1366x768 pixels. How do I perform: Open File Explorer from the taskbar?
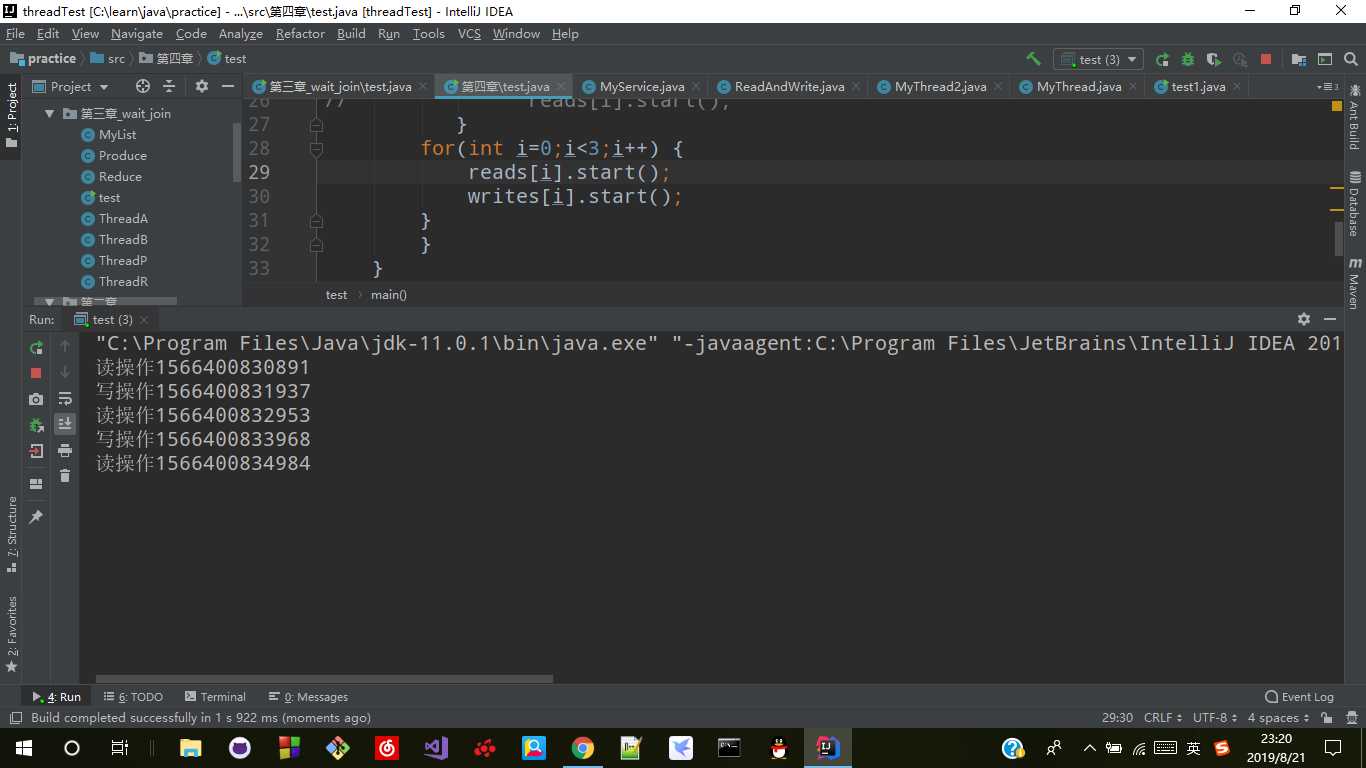191,748
